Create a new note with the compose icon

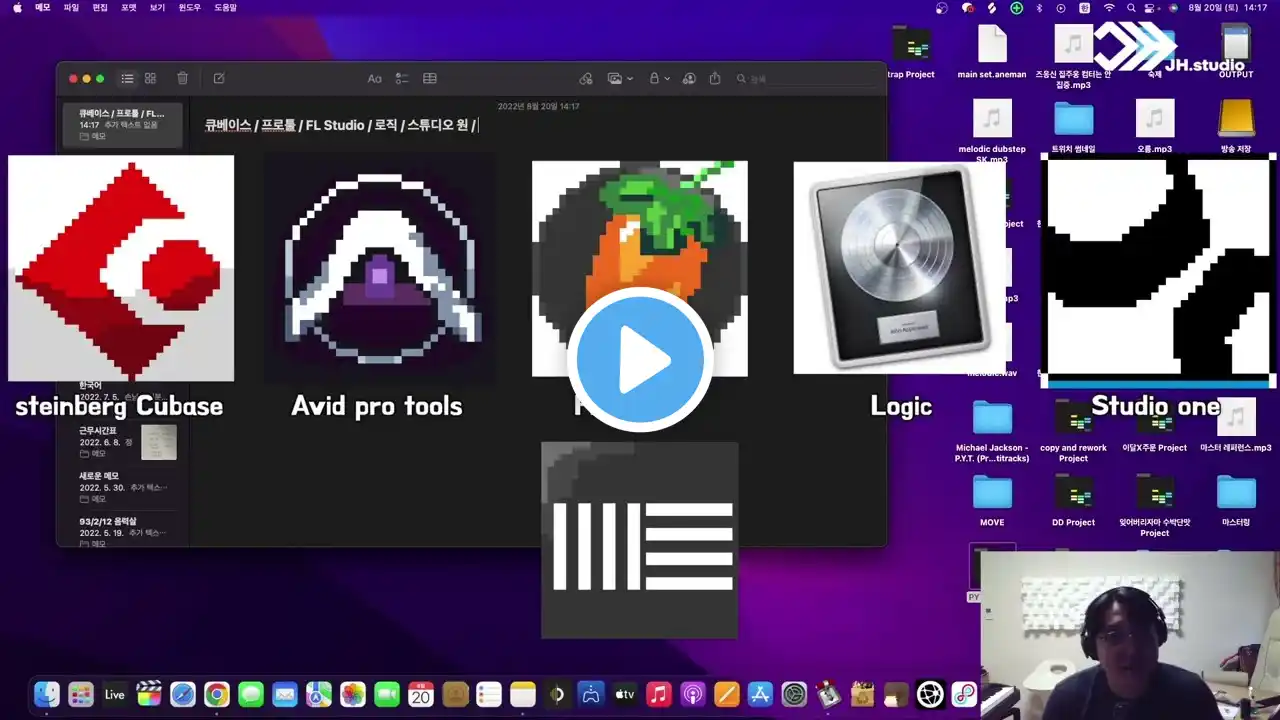pyautogui.click(x=219, y=78)
